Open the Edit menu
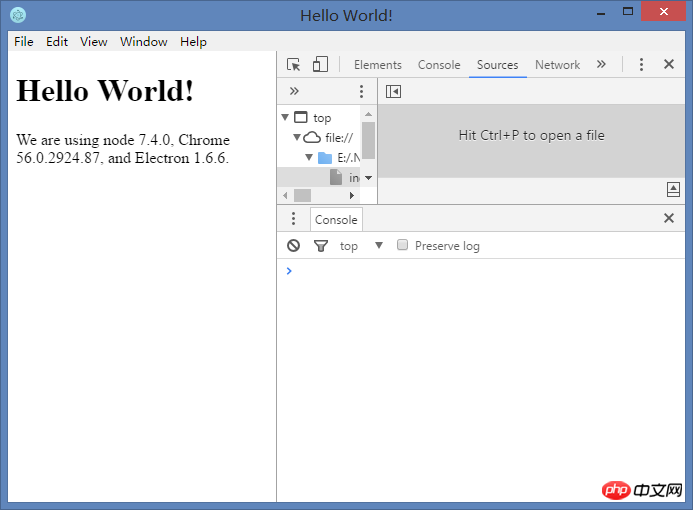The width and height of the screenshot is (693, 510). pyautogui.click(x=57, y=42)
